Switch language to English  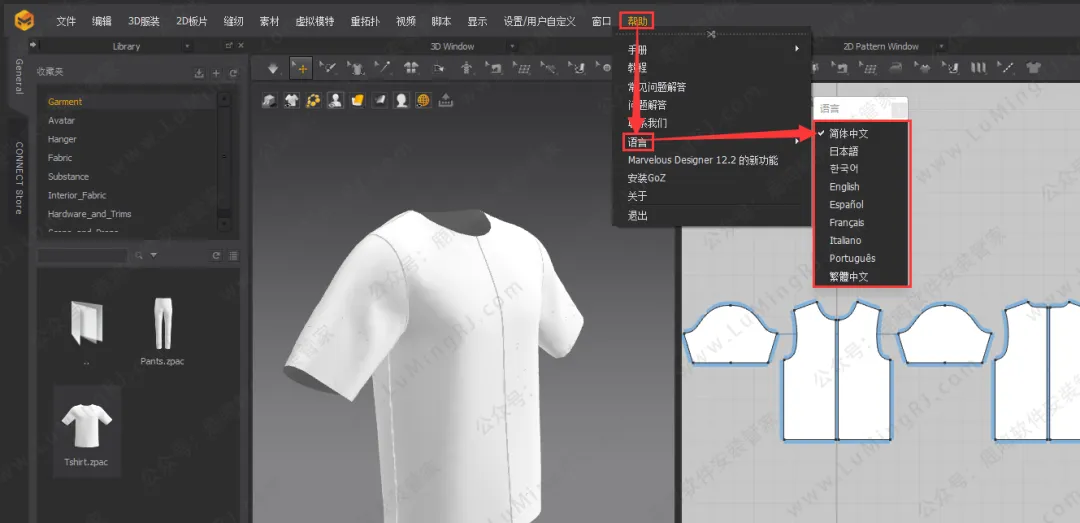pyautogui.click(x=844, y=187)
